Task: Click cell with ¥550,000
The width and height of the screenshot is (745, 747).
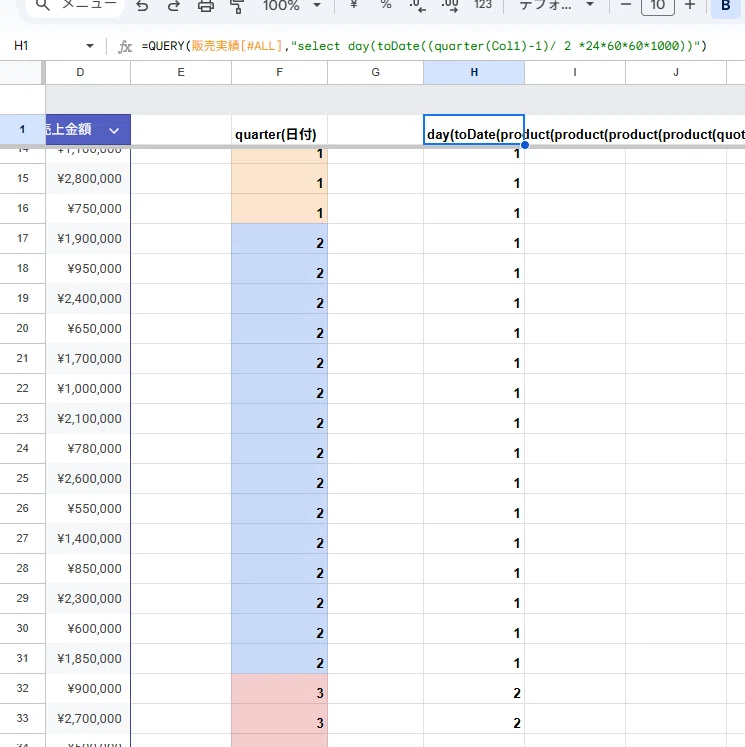Action: click(88, 509)
